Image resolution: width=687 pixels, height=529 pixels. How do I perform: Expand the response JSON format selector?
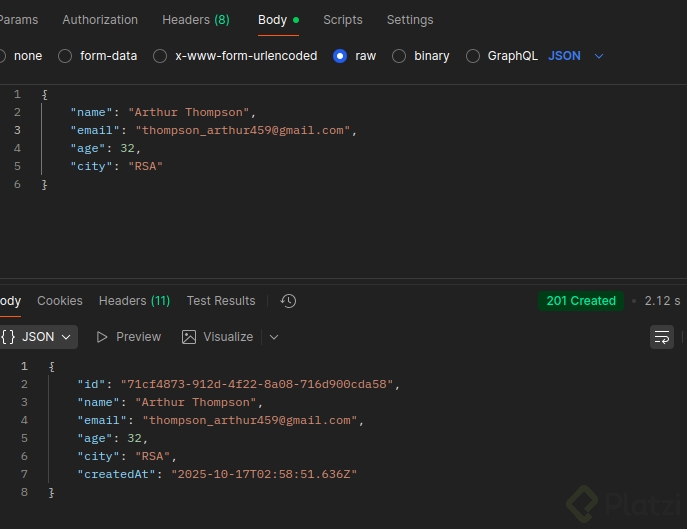point(38,337)
